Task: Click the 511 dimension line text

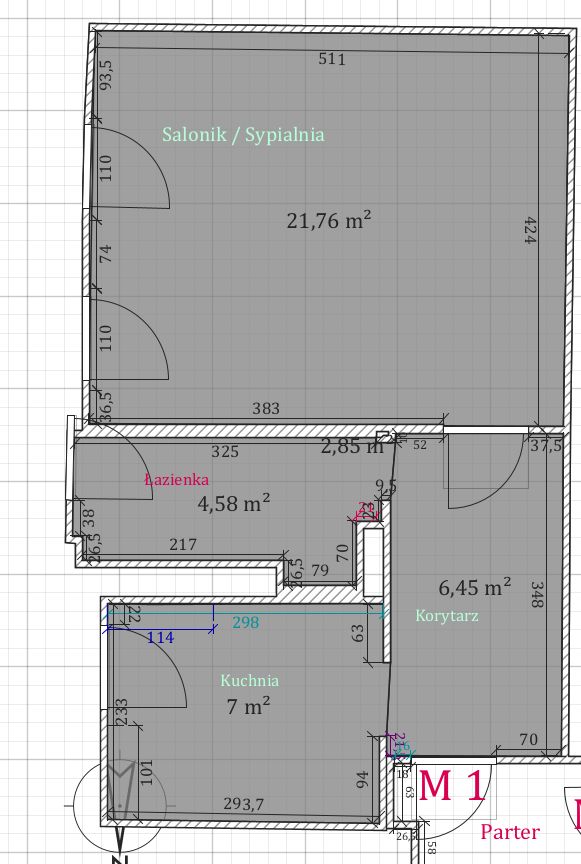Action: click(x=332, y=58)
